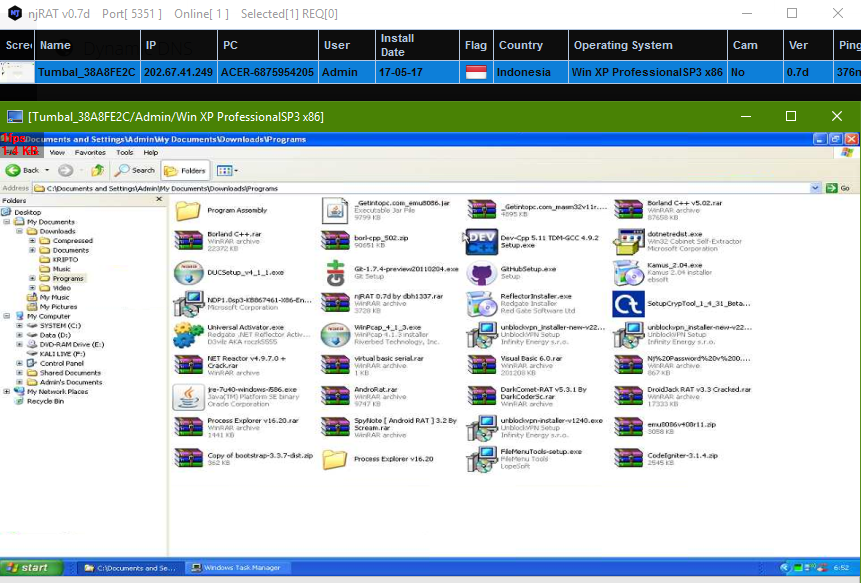Click the IP cell 202.67.41.249

click(178, 72)
